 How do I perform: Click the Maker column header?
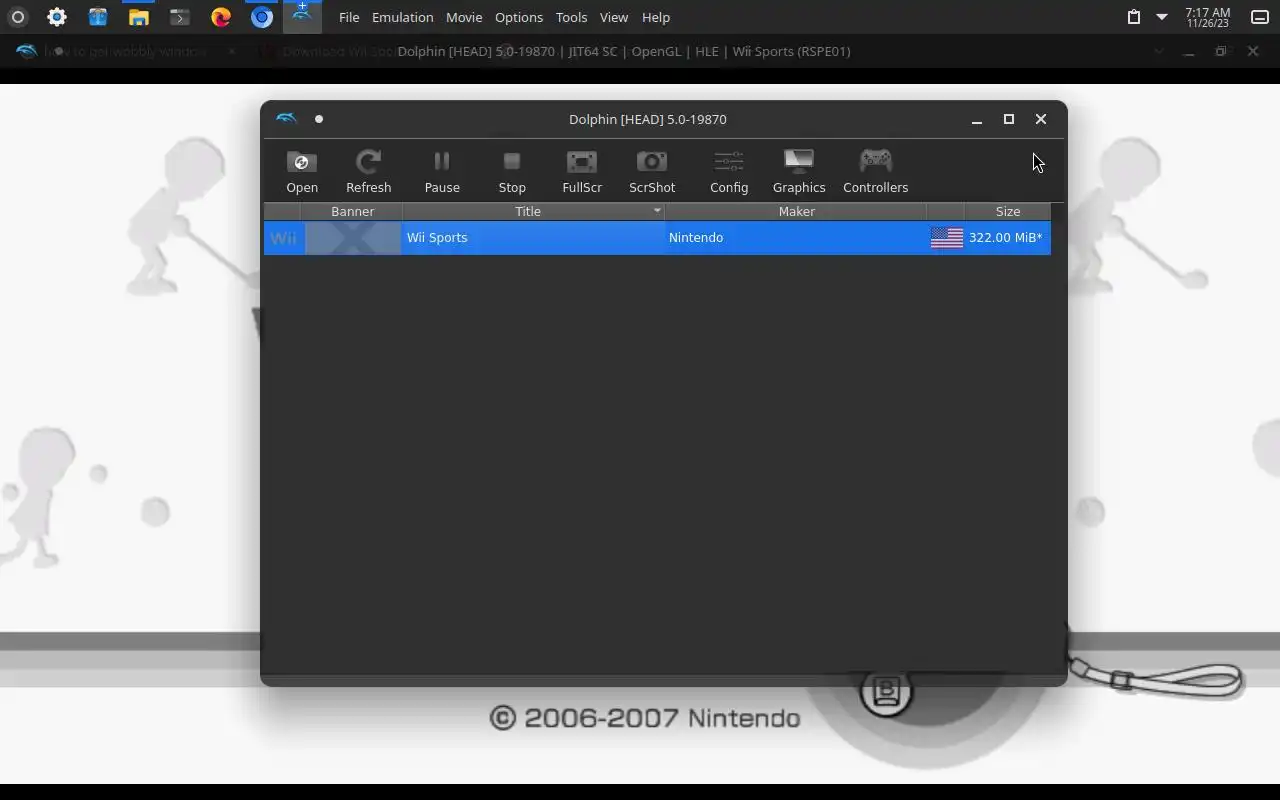pyautogui.click(x=796, y=211)
